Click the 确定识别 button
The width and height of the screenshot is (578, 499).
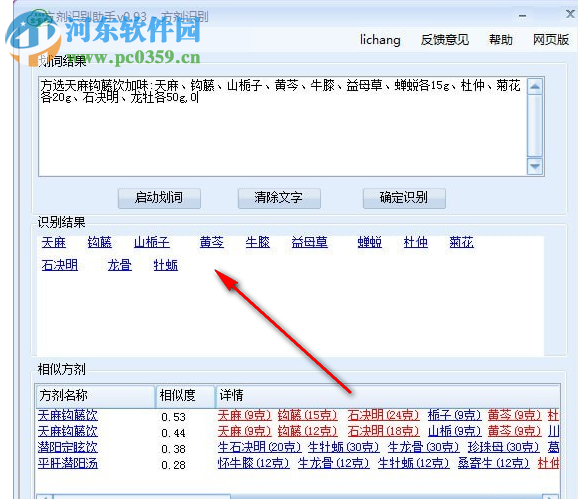[x=404, y=198]
